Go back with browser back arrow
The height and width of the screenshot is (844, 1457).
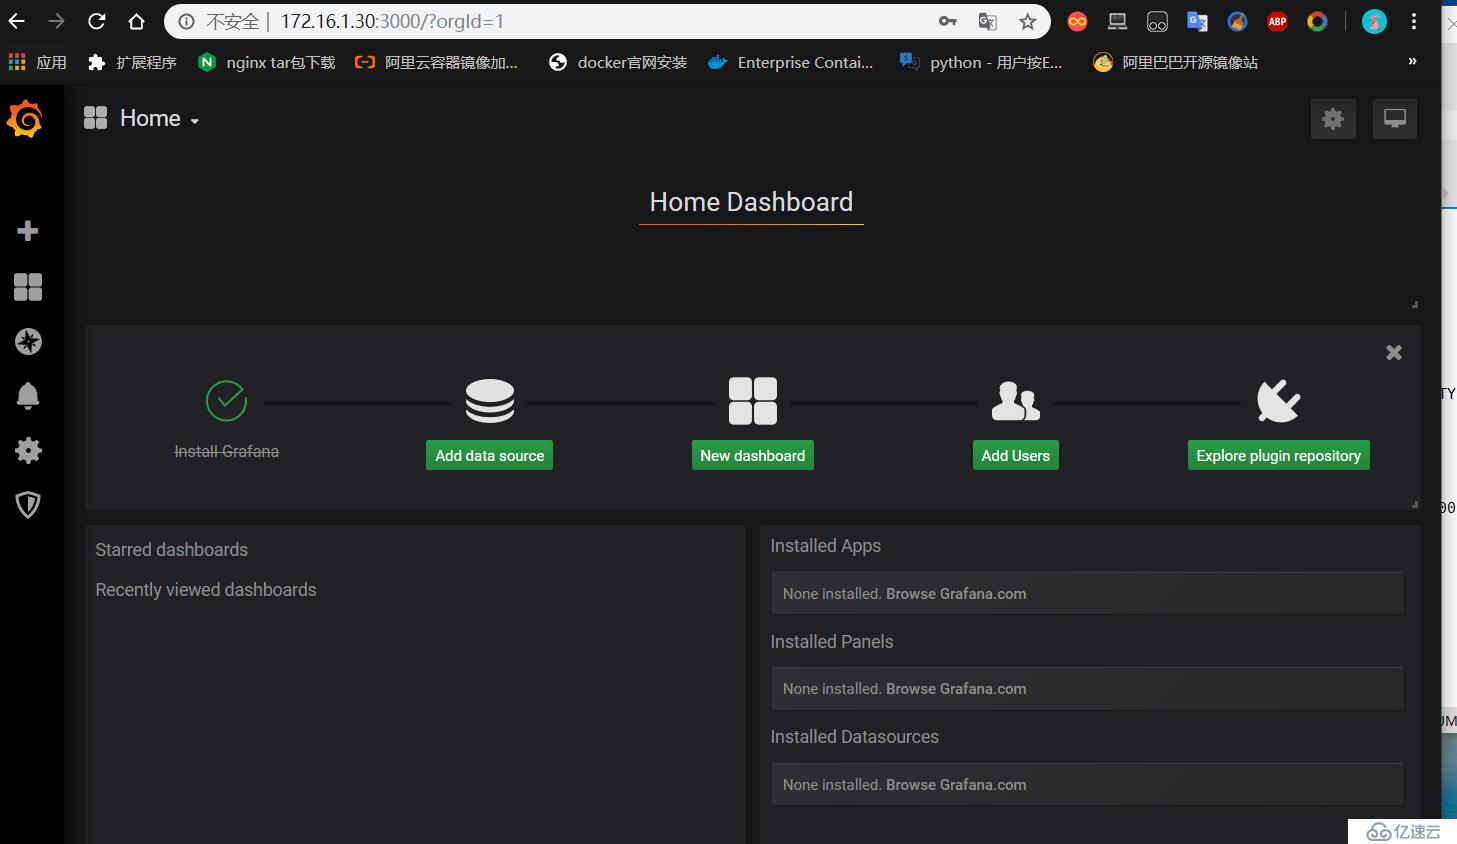[x=16, y=21]
